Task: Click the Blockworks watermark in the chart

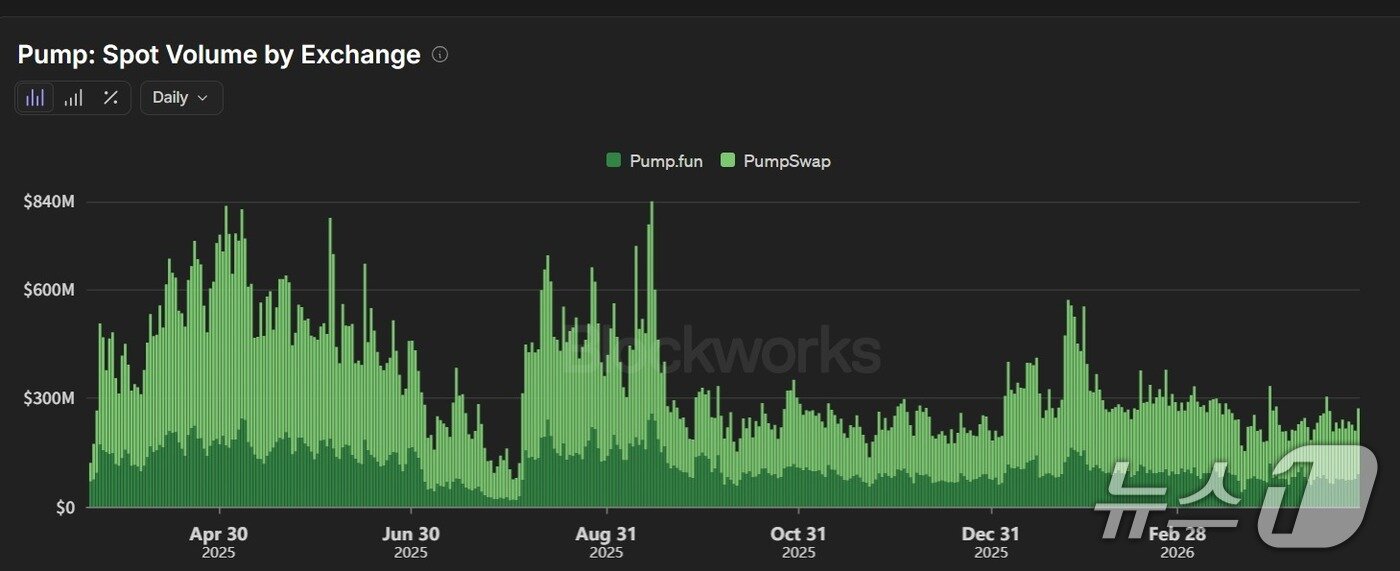Action: pyautogui.click(x=722, y=352)
